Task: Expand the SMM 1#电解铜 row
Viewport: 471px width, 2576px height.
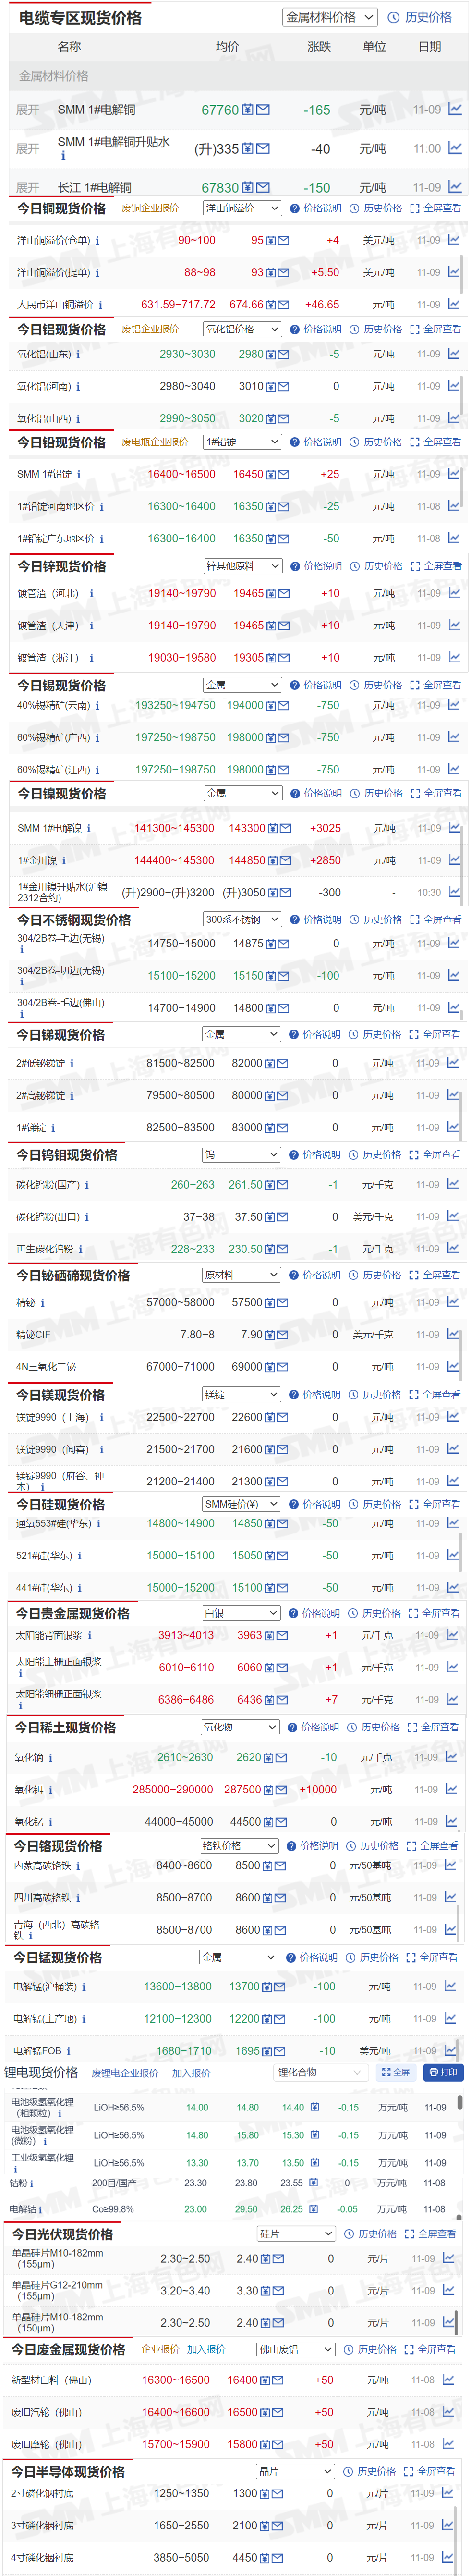Action: 28,110
